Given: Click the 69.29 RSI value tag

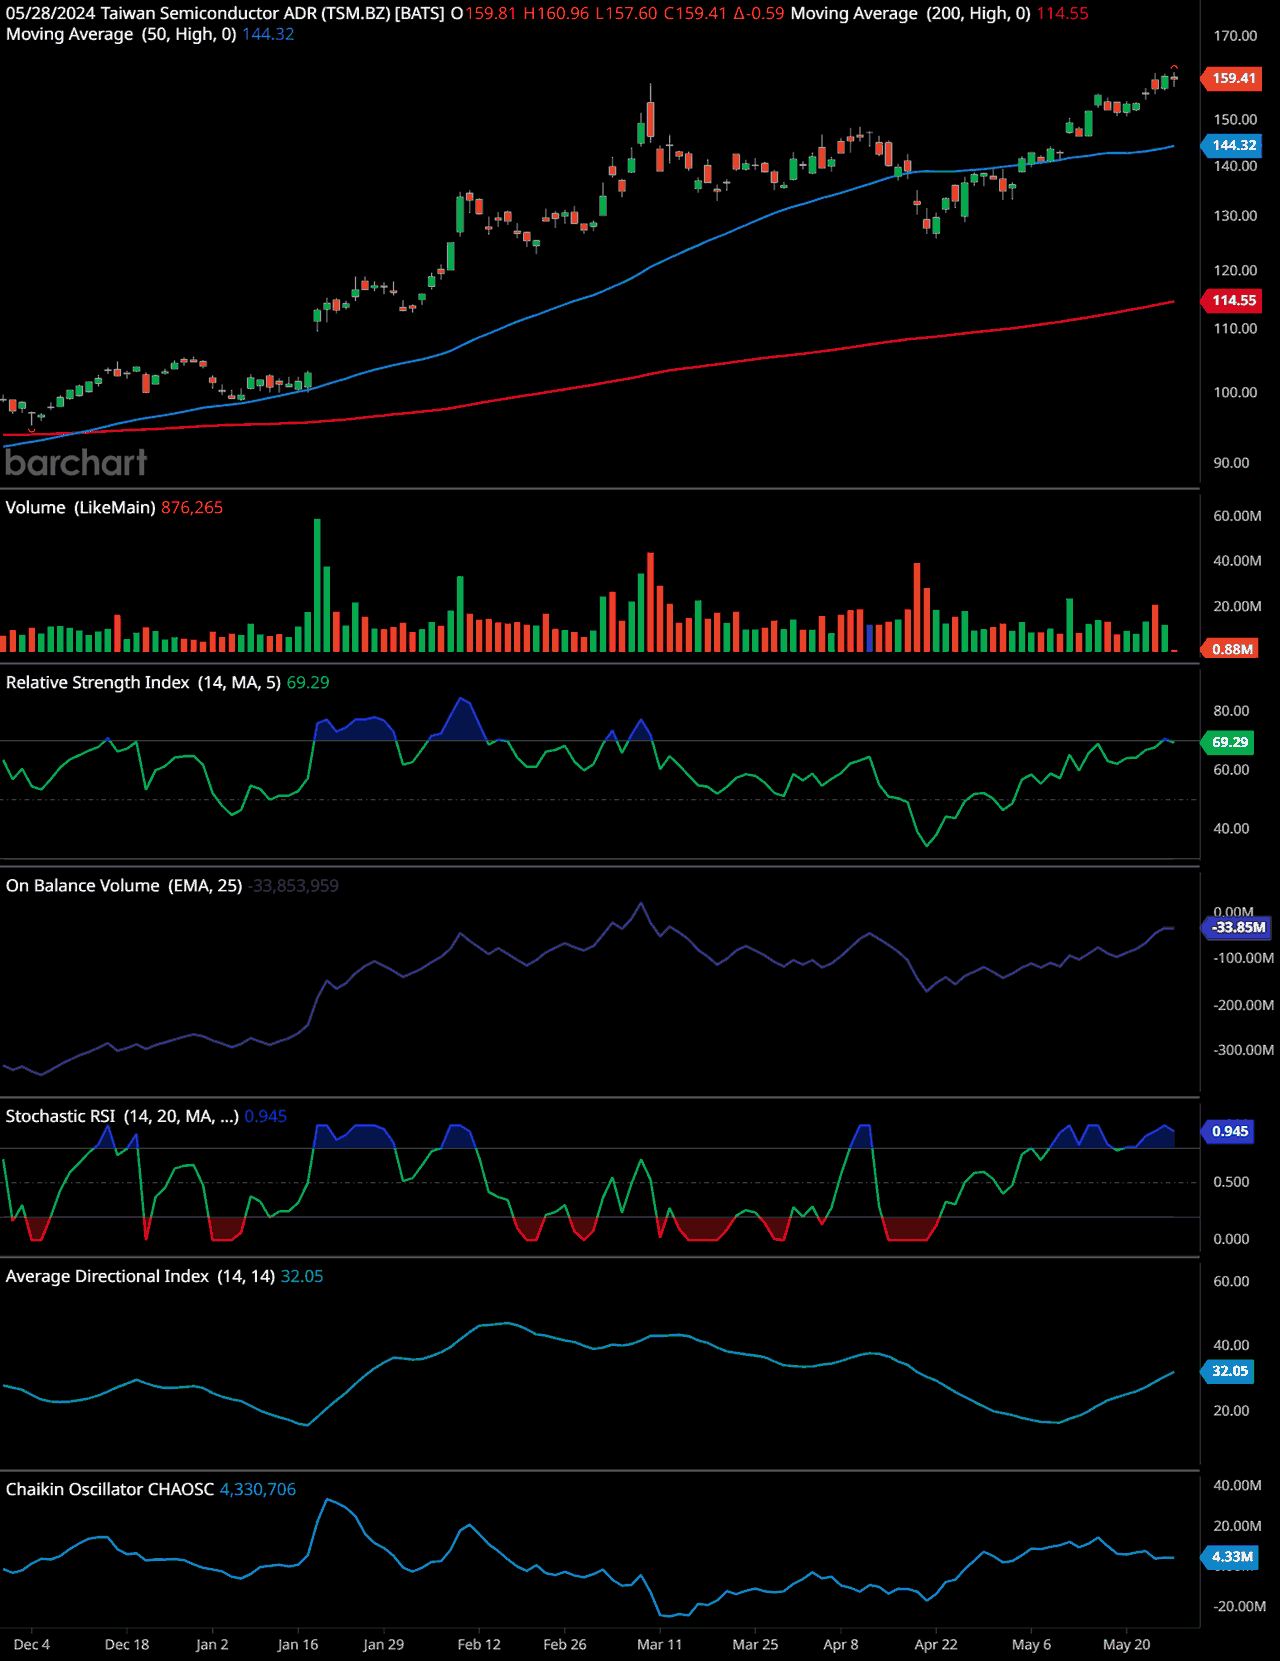Looking at the screenshot, I should coord(1229,742).
